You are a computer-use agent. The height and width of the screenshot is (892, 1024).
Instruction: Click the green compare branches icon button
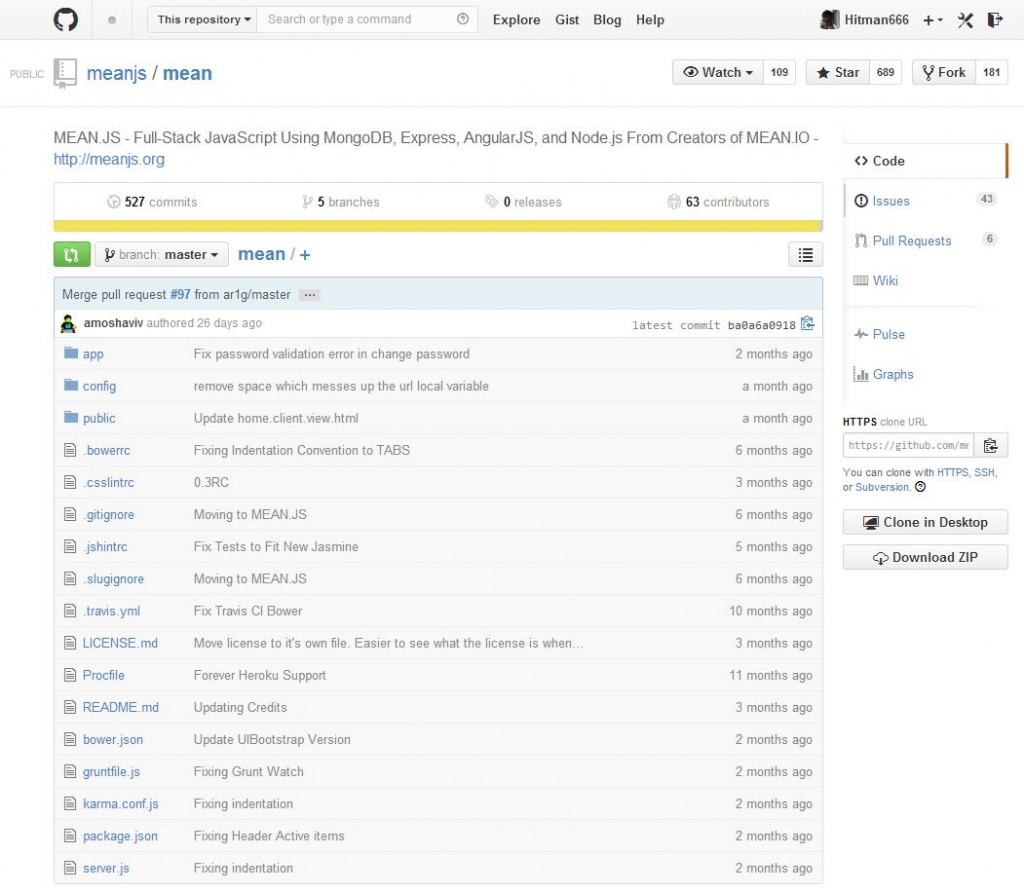72,255
